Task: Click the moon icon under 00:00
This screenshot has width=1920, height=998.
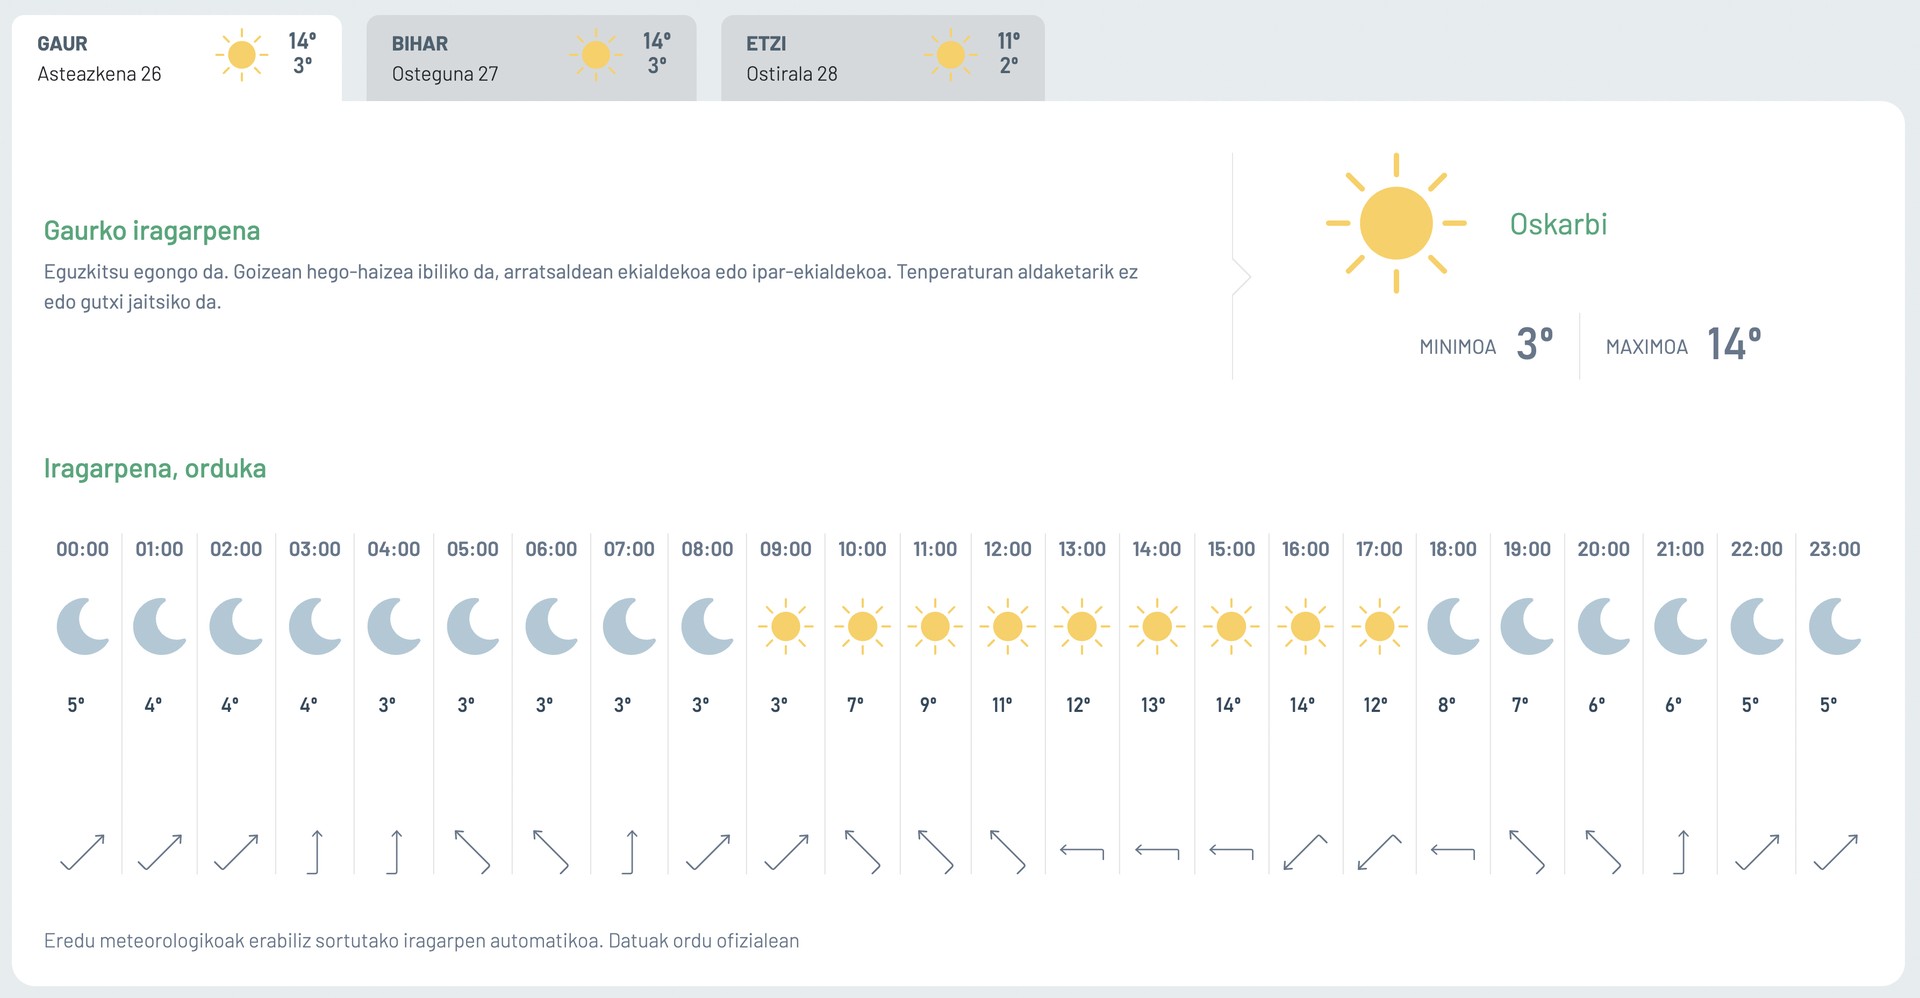Action: tap(83, 626)
